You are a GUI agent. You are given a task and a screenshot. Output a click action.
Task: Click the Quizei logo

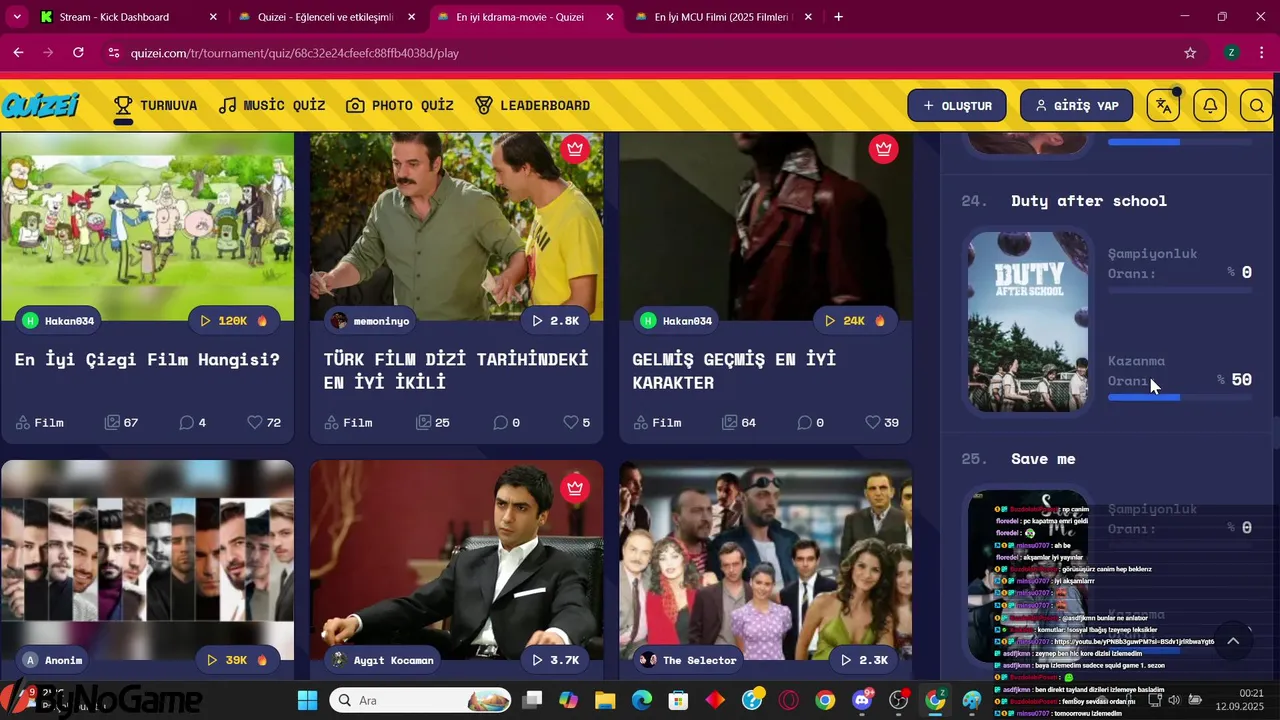tap(40, 105)
